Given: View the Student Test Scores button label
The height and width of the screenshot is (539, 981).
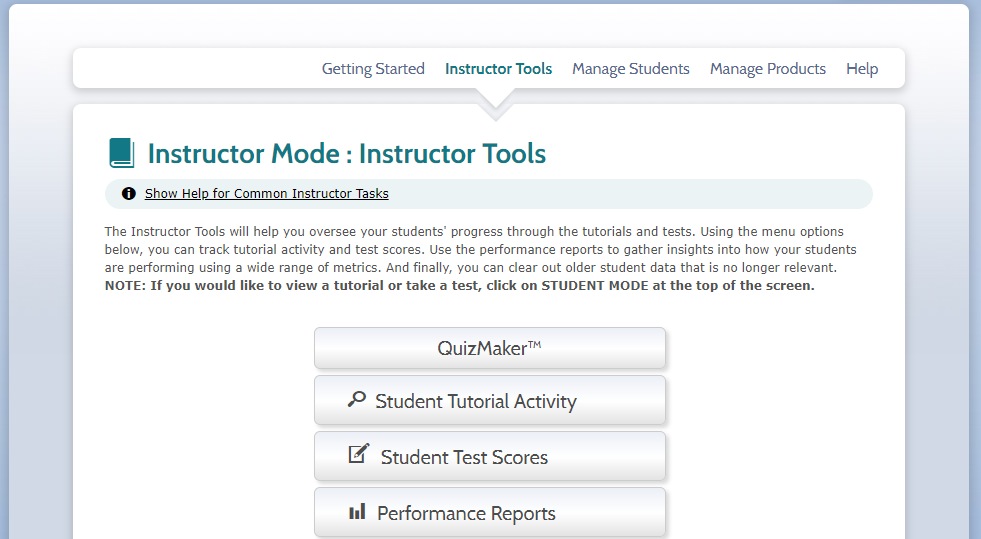Looking at the screenshot, I should [x=464, y=458].
